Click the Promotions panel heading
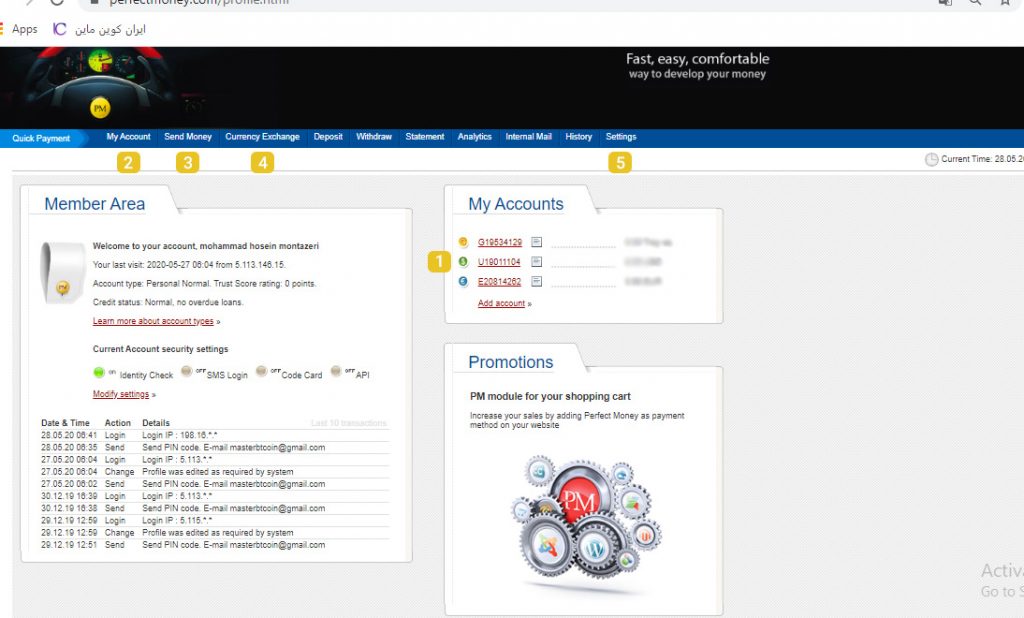The image size is (1024, 618). click(x=511, y=362)
